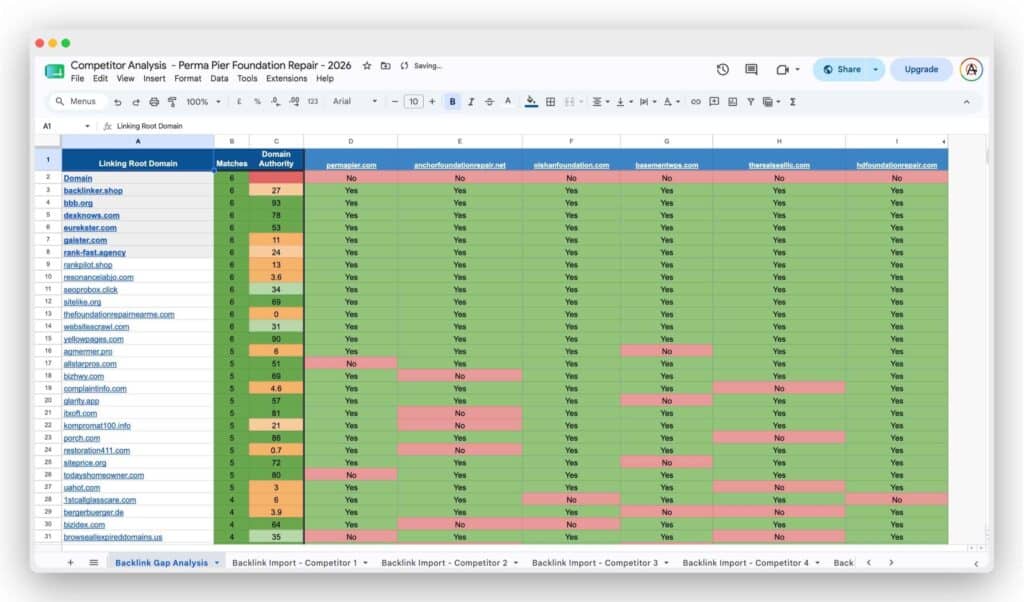Increase decimal places
Screen dimensions: 1024x602
[294, 102]
